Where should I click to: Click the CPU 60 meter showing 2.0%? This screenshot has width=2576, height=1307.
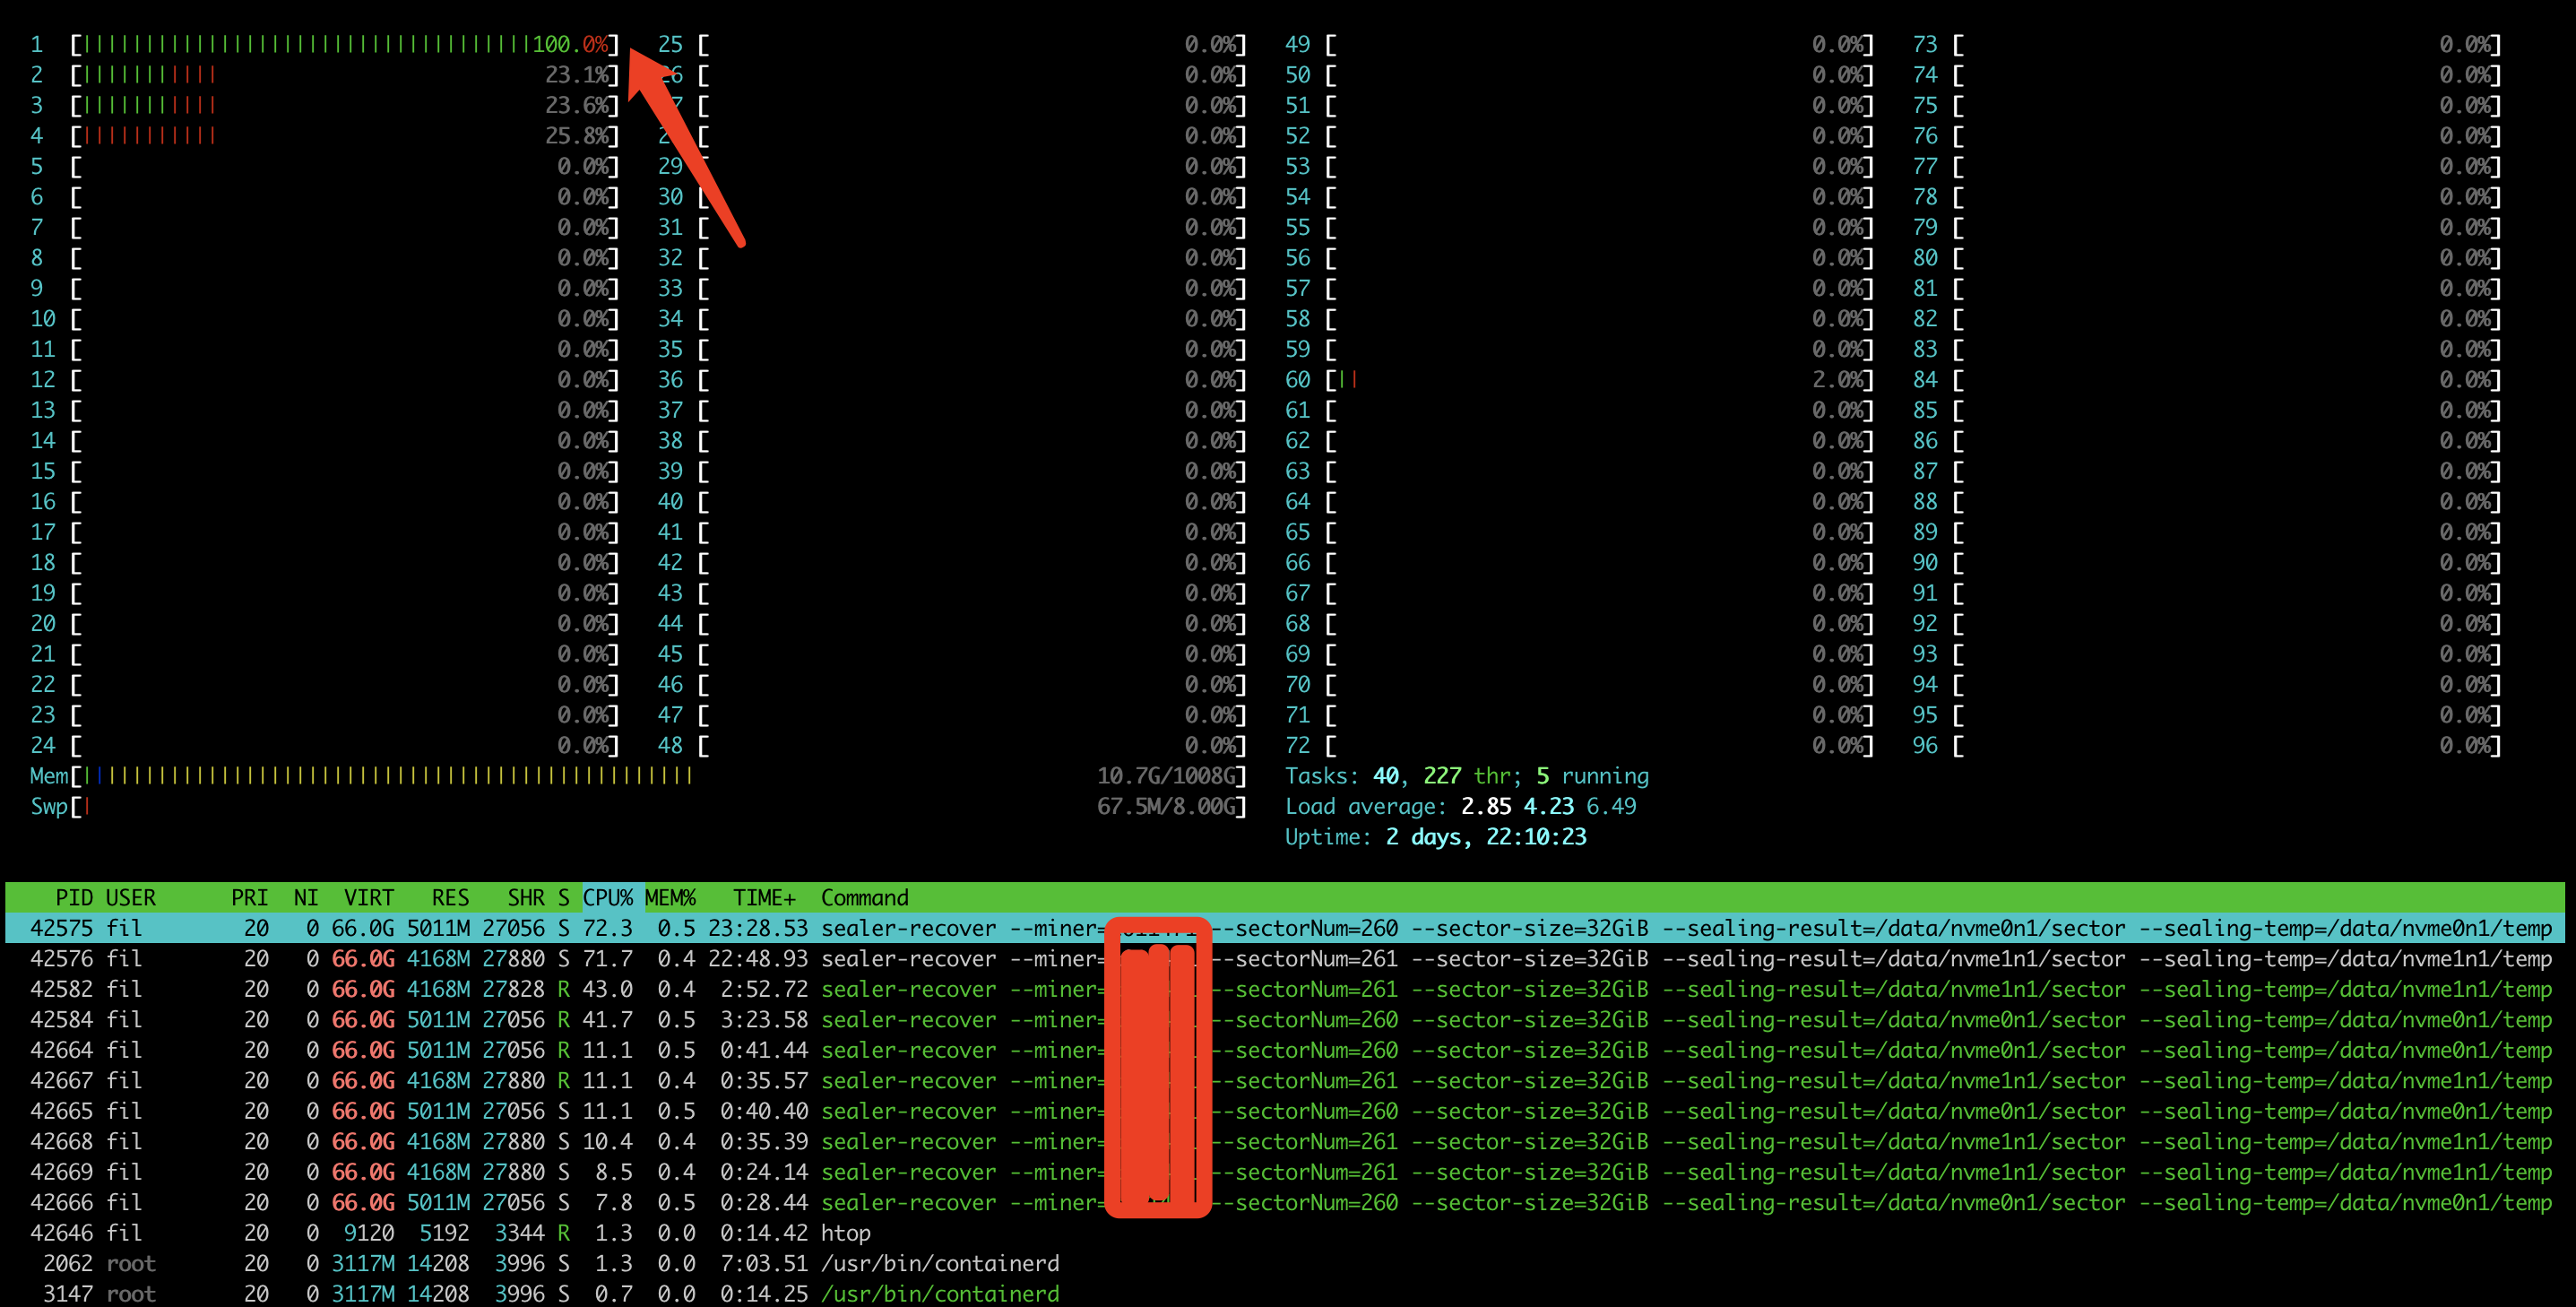click(1600, 380)
